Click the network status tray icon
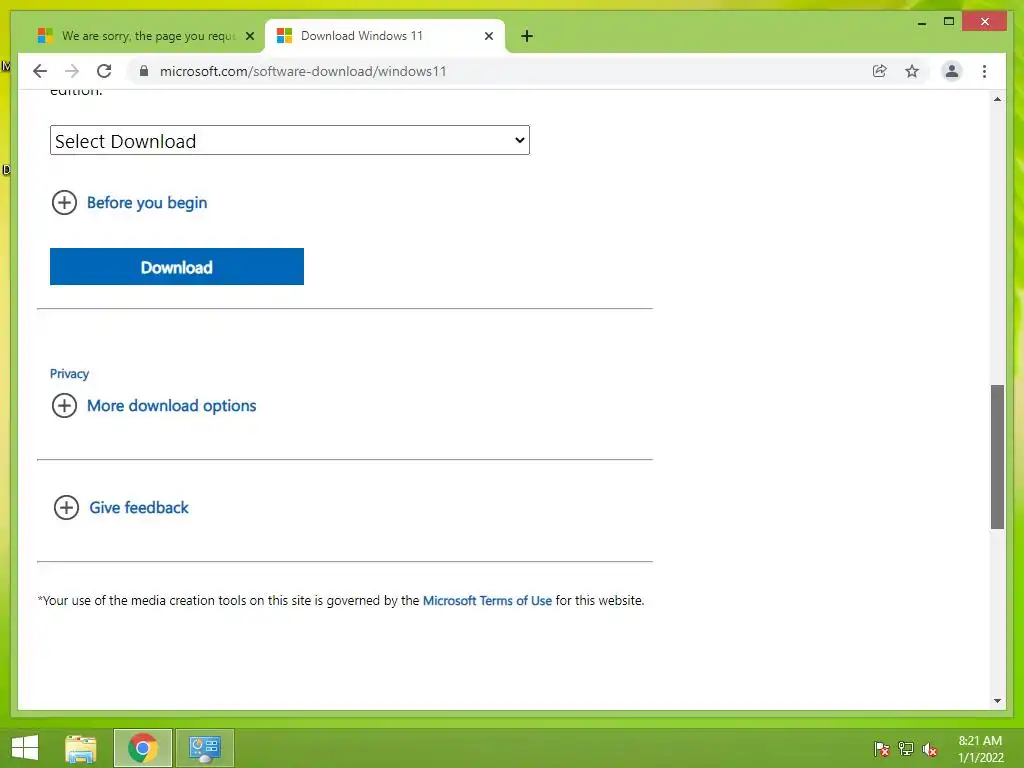 click(906, 749)
